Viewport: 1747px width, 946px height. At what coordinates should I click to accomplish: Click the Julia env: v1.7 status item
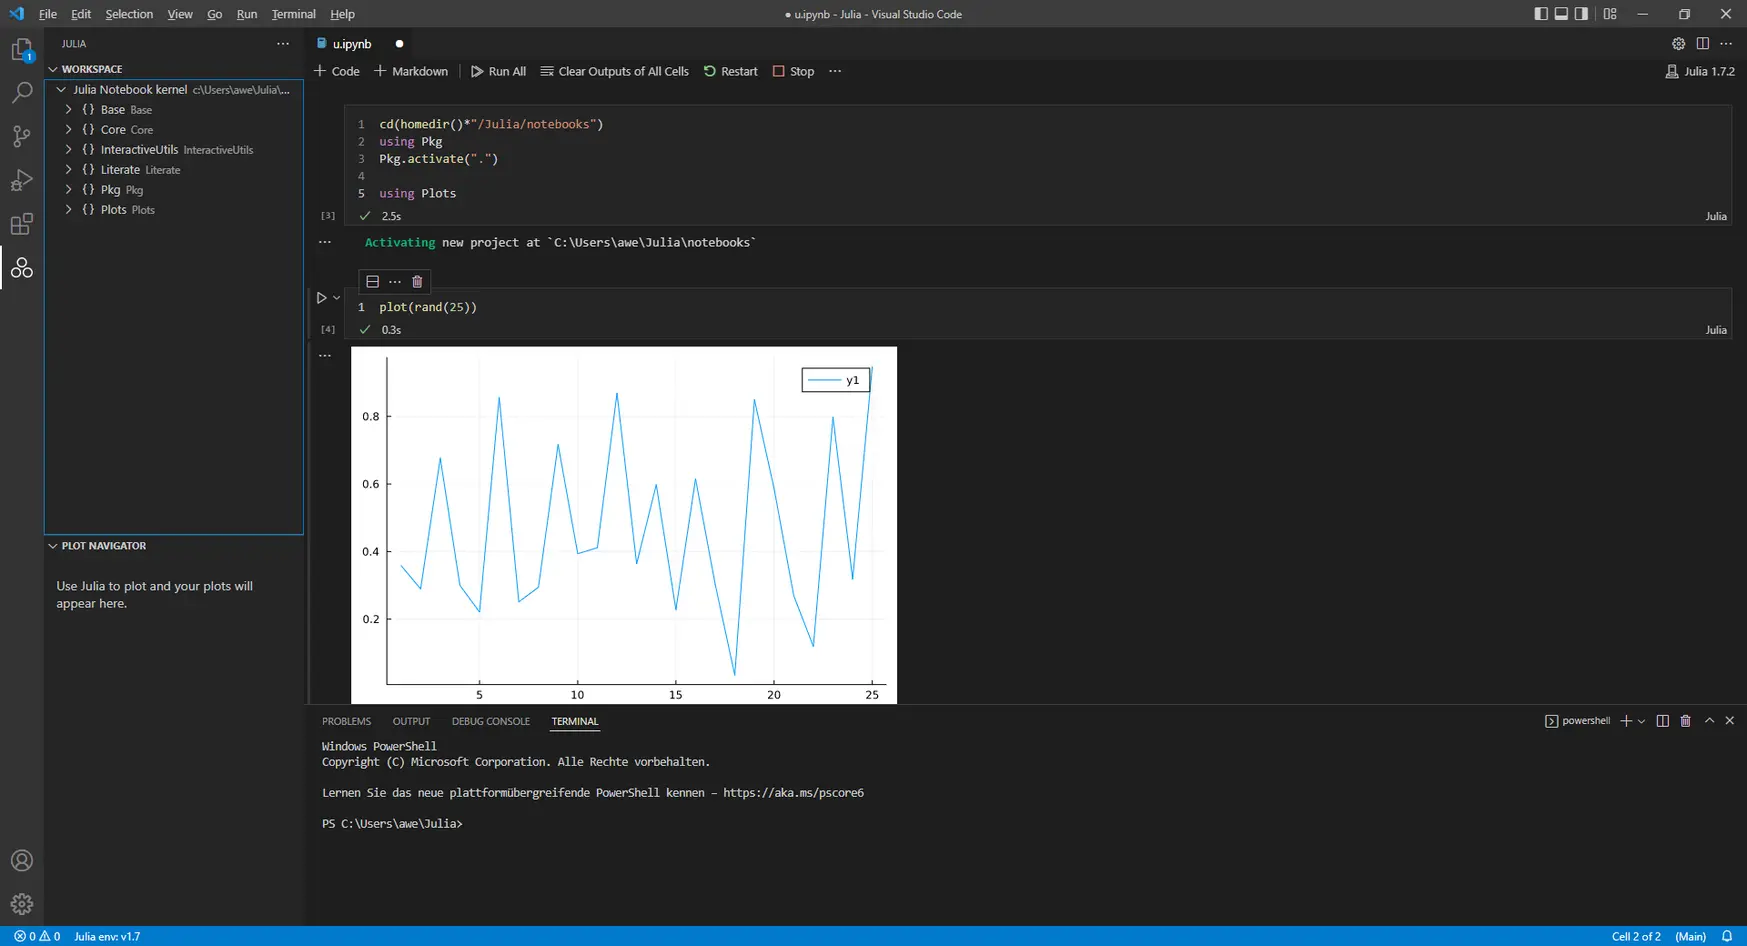click(107, 937)
